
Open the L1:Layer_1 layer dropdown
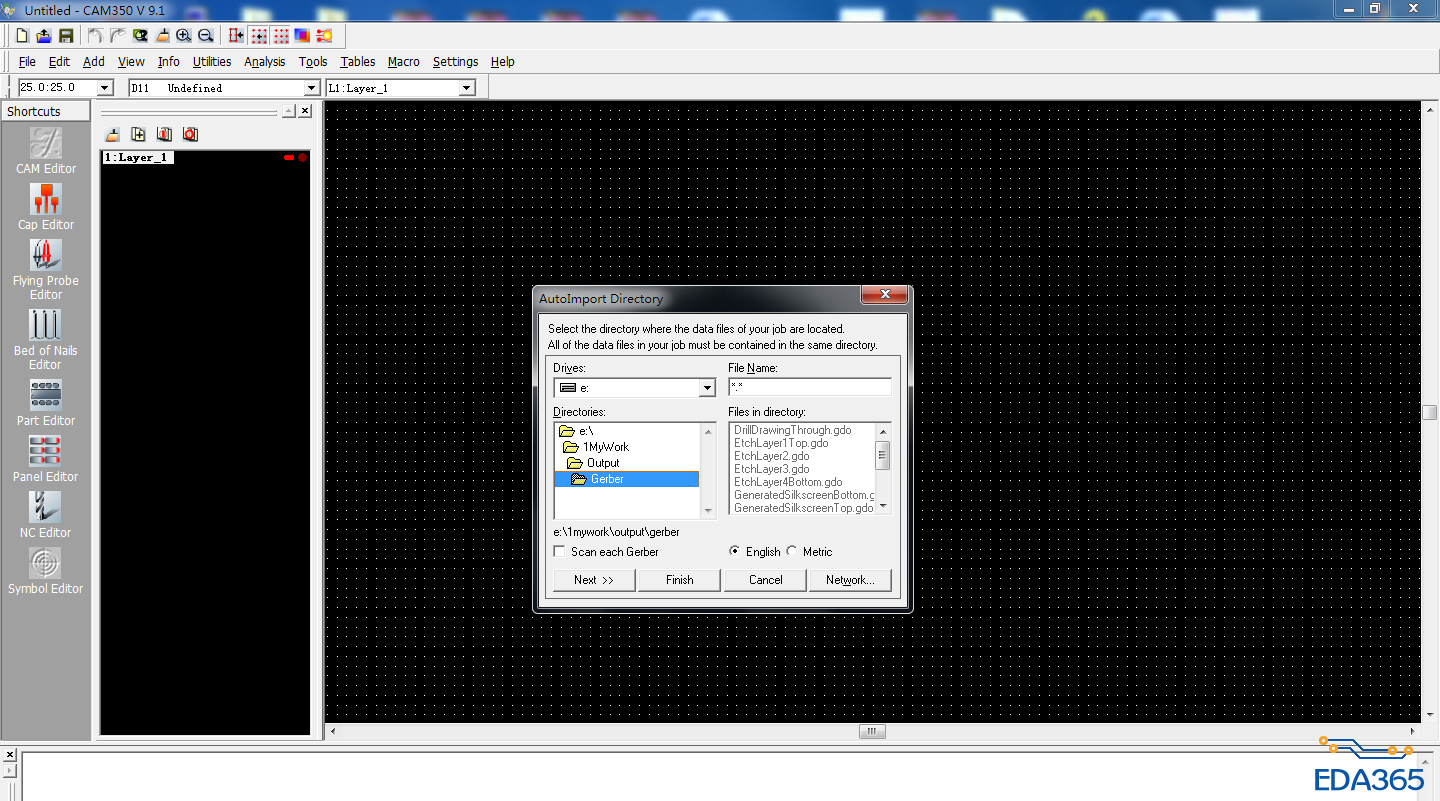pyautogui.click(x=466, y=88)
